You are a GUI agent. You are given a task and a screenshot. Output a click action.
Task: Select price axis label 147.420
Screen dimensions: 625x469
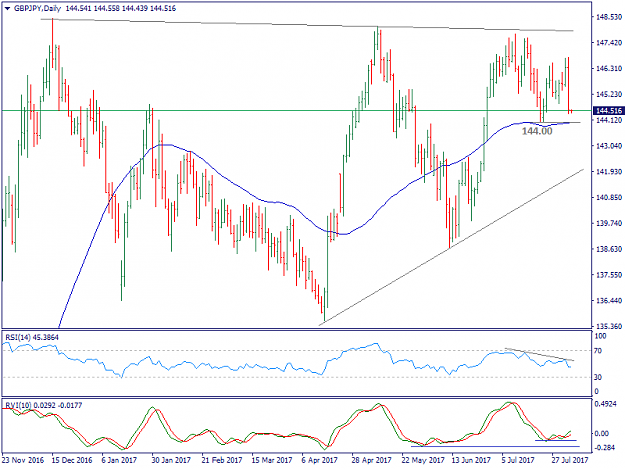[x=609, y=43]
